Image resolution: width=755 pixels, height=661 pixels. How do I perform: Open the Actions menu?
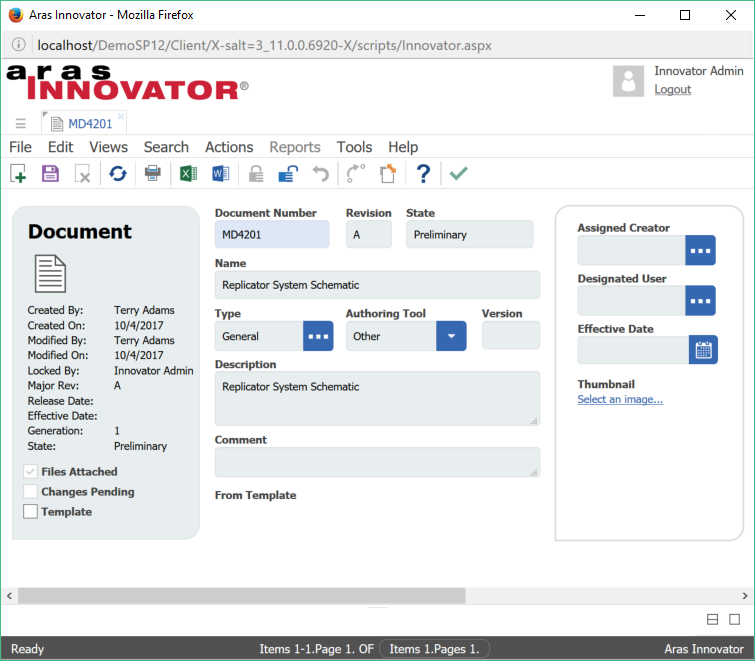point(229,147)
